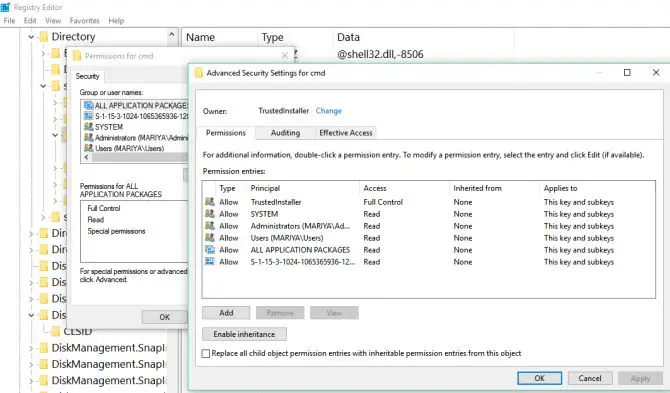This screenshot has height=393, width=670.
Task: Click the @shell32.dll,-8506 data value
Action: [x=380, y=54]
